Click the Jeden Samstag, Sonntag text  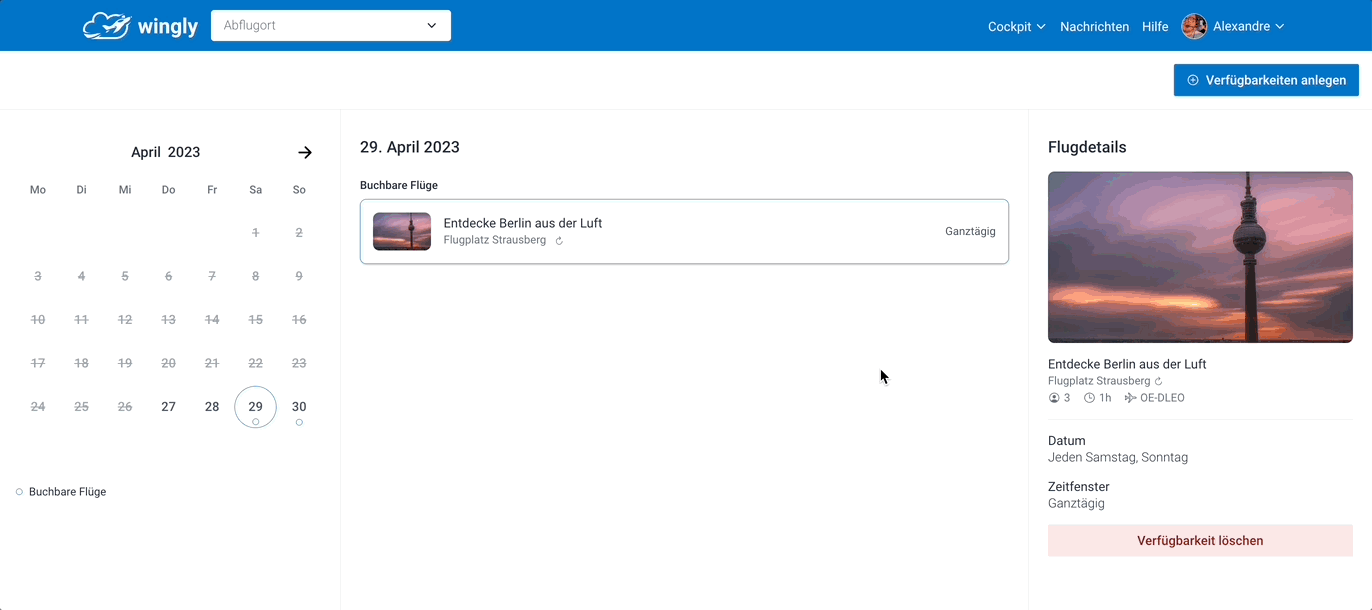(1118, 457)
